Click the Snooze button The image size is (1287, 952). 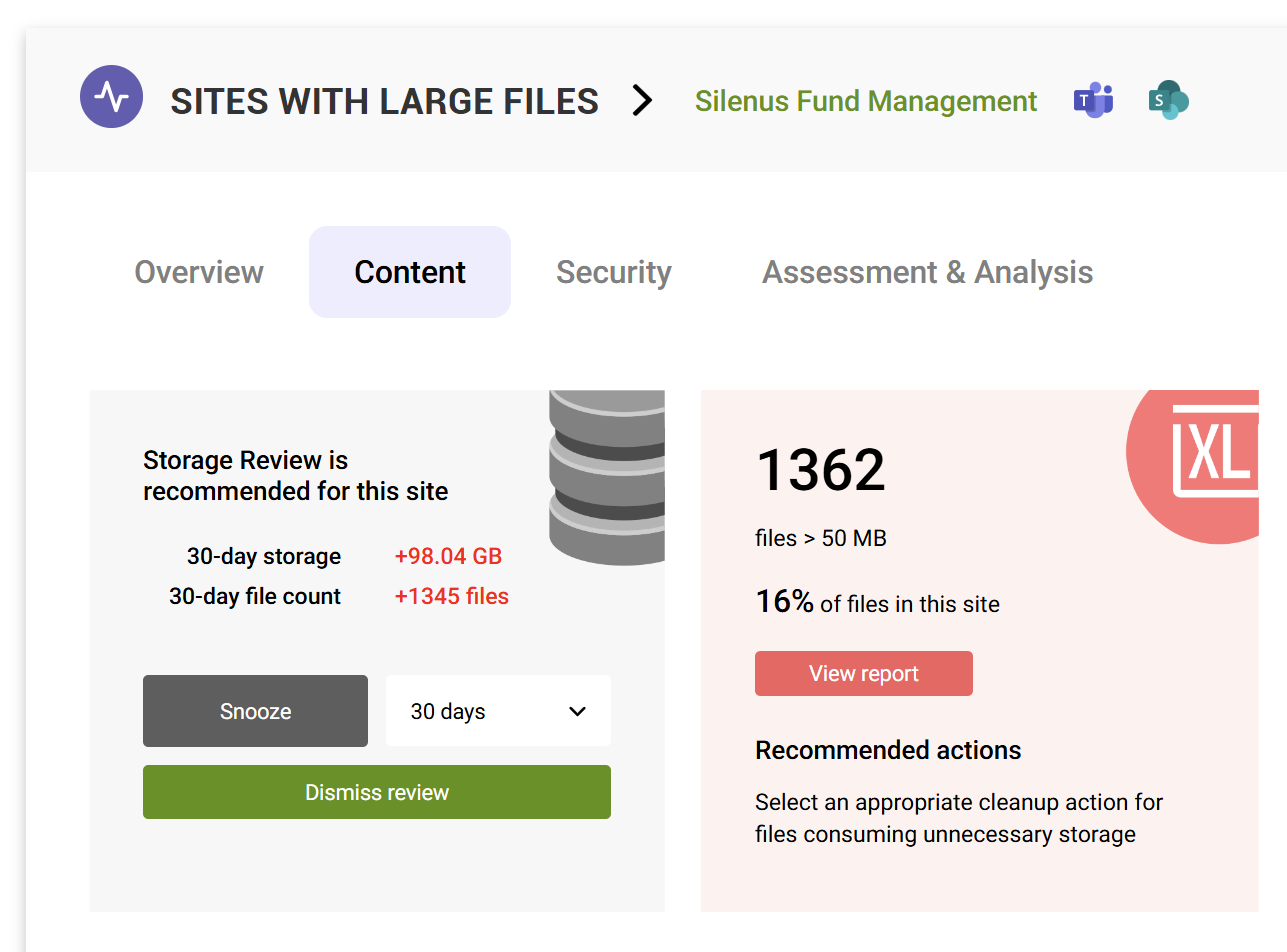255,711
